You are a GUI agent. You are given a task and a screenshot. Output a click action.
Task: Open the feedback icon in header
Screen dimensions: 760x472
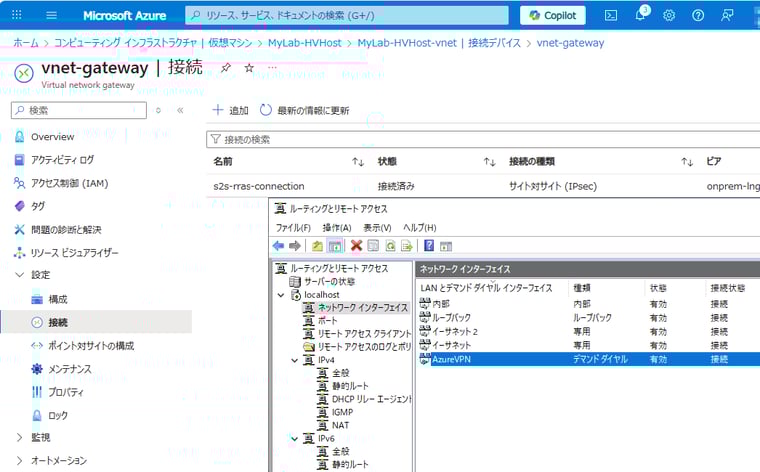[x=727, y=15]
